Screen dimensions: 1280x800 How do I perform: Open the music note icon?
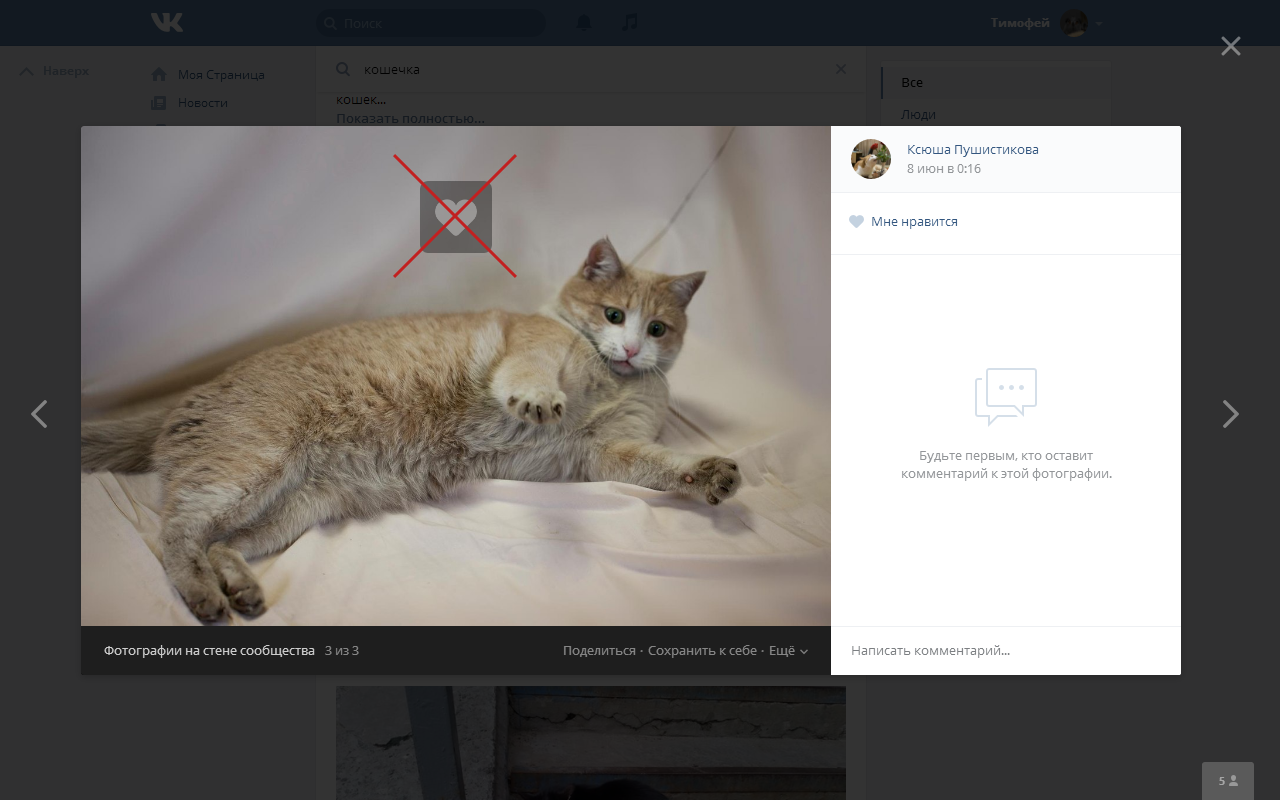[630, 22]
